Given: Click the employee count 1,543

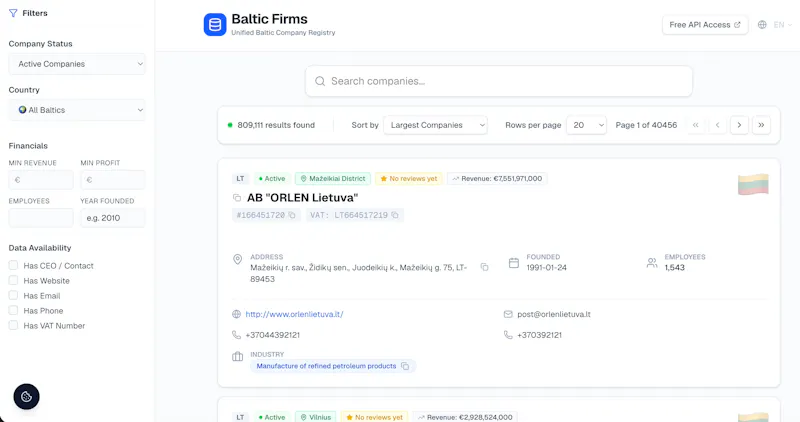Looking at the screenshot, I should click(674, 267).
